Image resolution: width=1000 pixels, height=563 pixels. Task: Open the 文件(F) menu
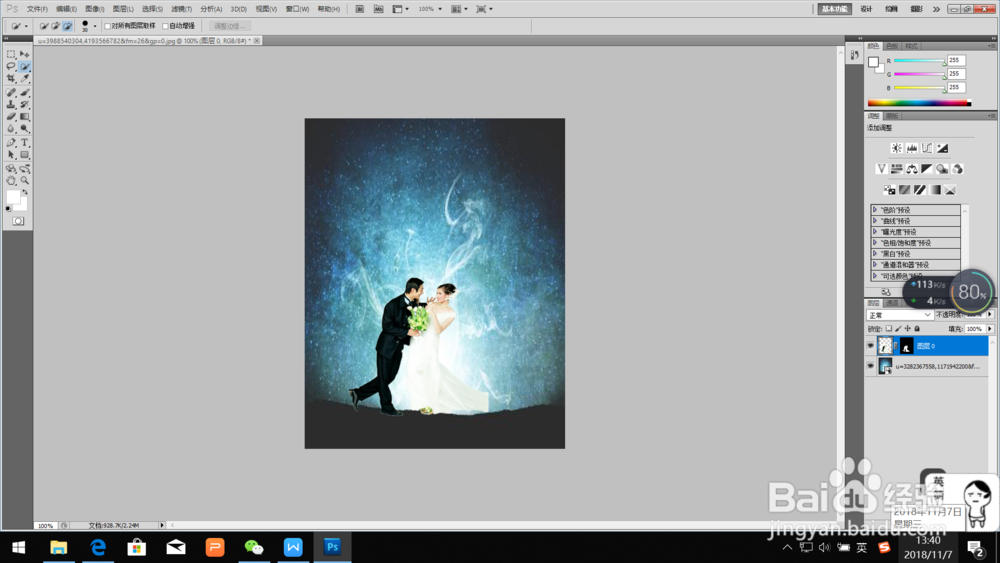tap(37, 9)
